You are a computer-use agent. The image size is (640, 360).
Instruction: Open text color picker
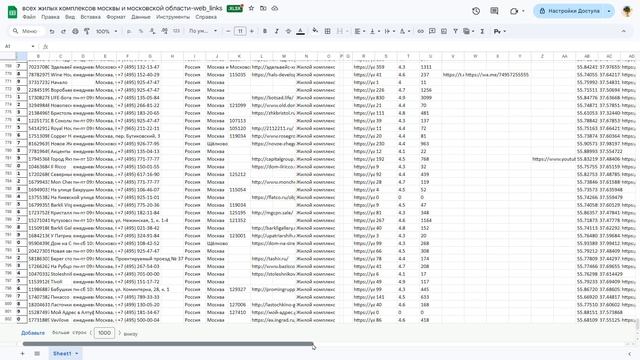click(x=300, y=31)
